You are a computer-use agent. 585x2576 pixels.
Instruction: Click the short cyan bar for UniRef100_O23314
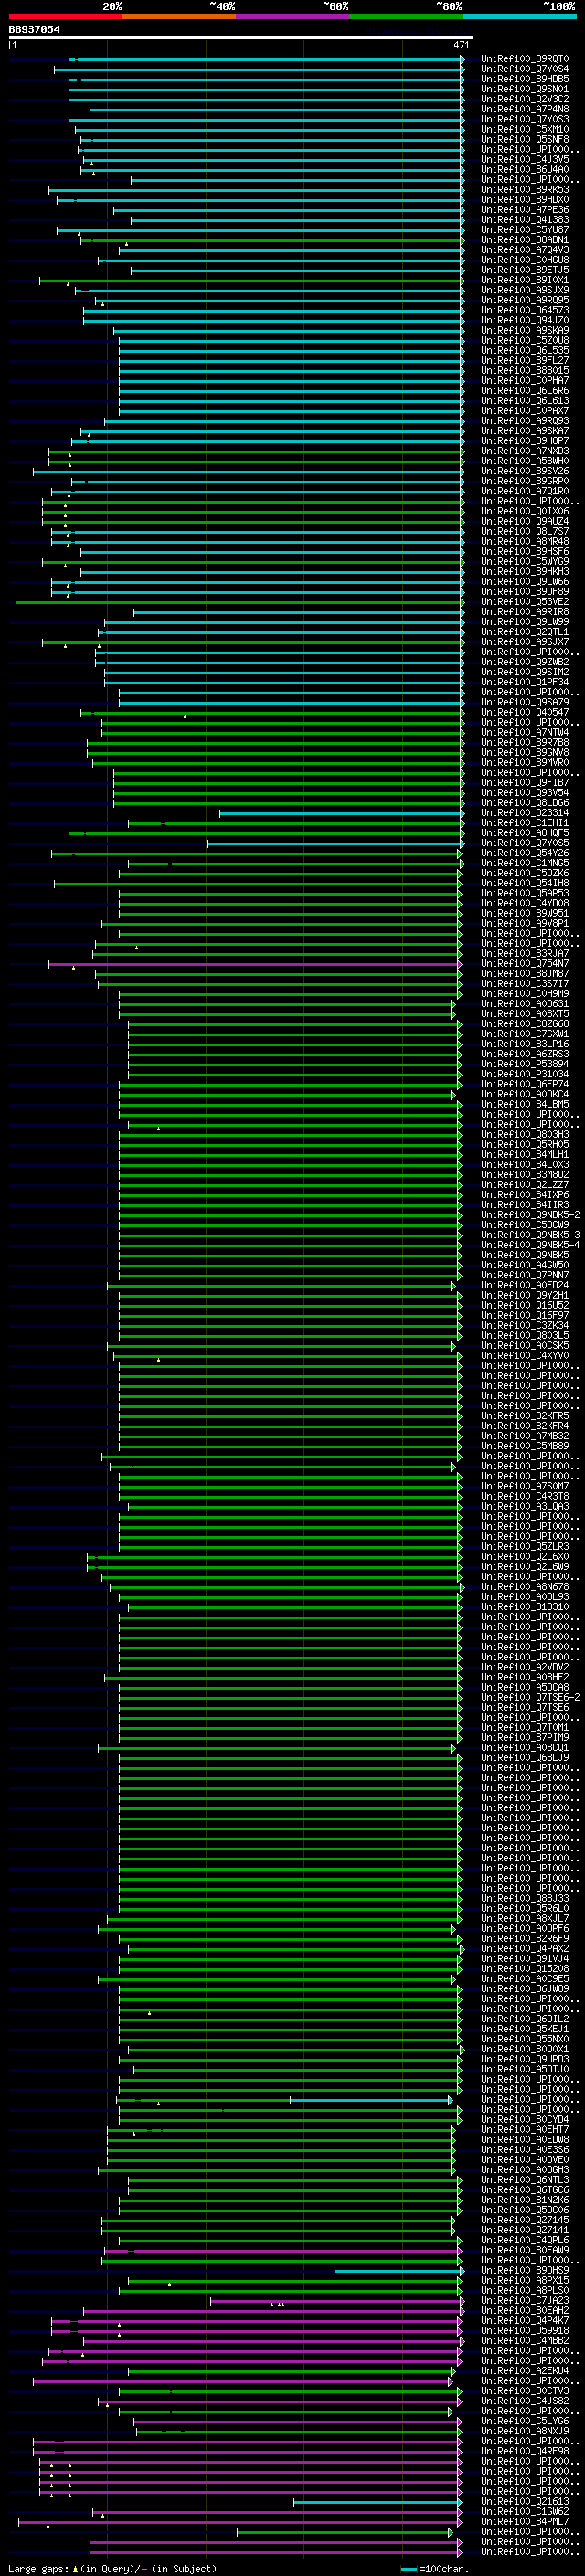(x=341, y=813)
